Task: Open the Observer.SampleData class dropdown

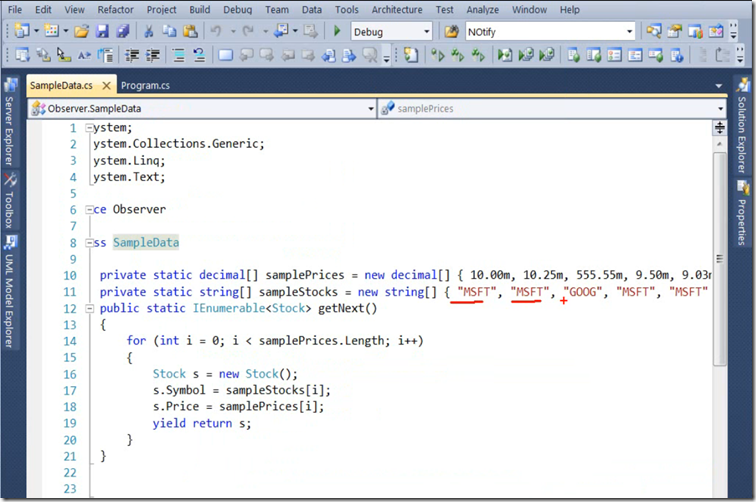Action: click(371, 109)
